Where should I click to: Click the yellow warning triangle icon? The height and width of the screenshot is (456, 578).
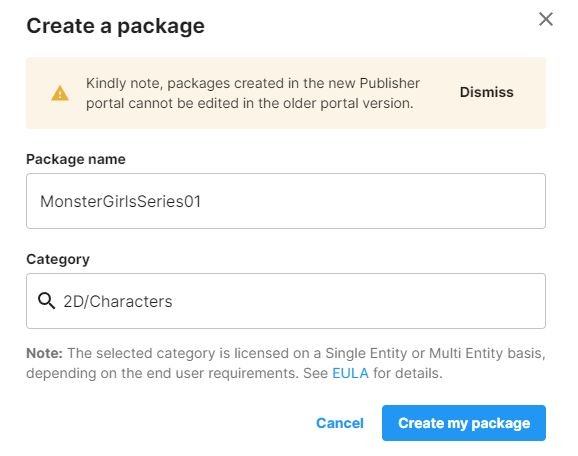click(x=60, y=93)
